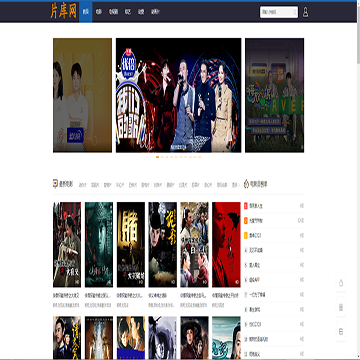Click the ranking entry with orange number badge
The image size is (360, 360).
click(274, 221)
